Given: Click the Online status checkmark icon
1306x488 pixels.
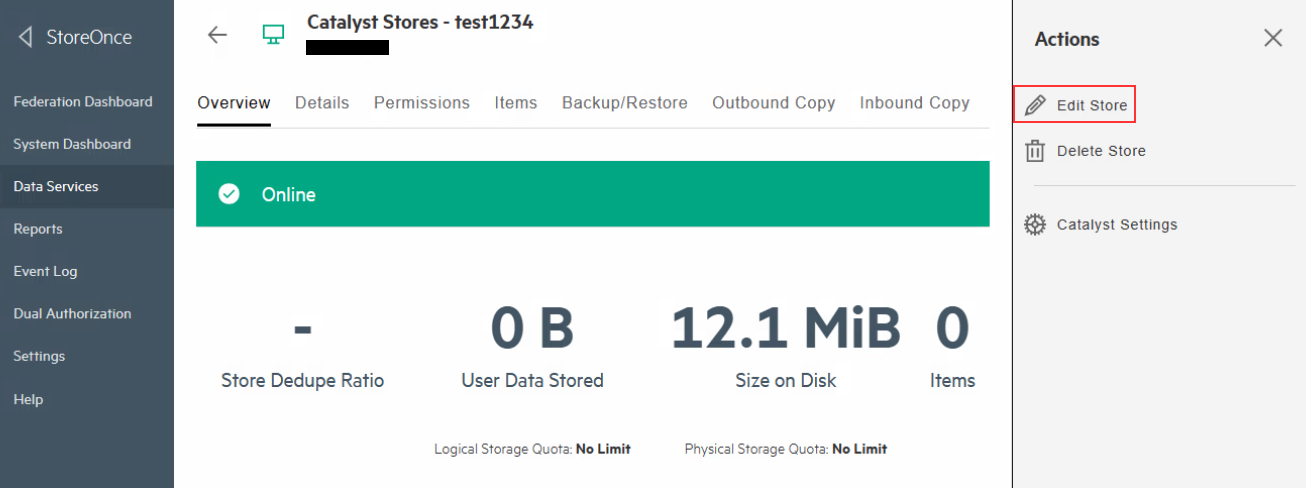Looking at the screenshot, I should [x=229, y=194].
